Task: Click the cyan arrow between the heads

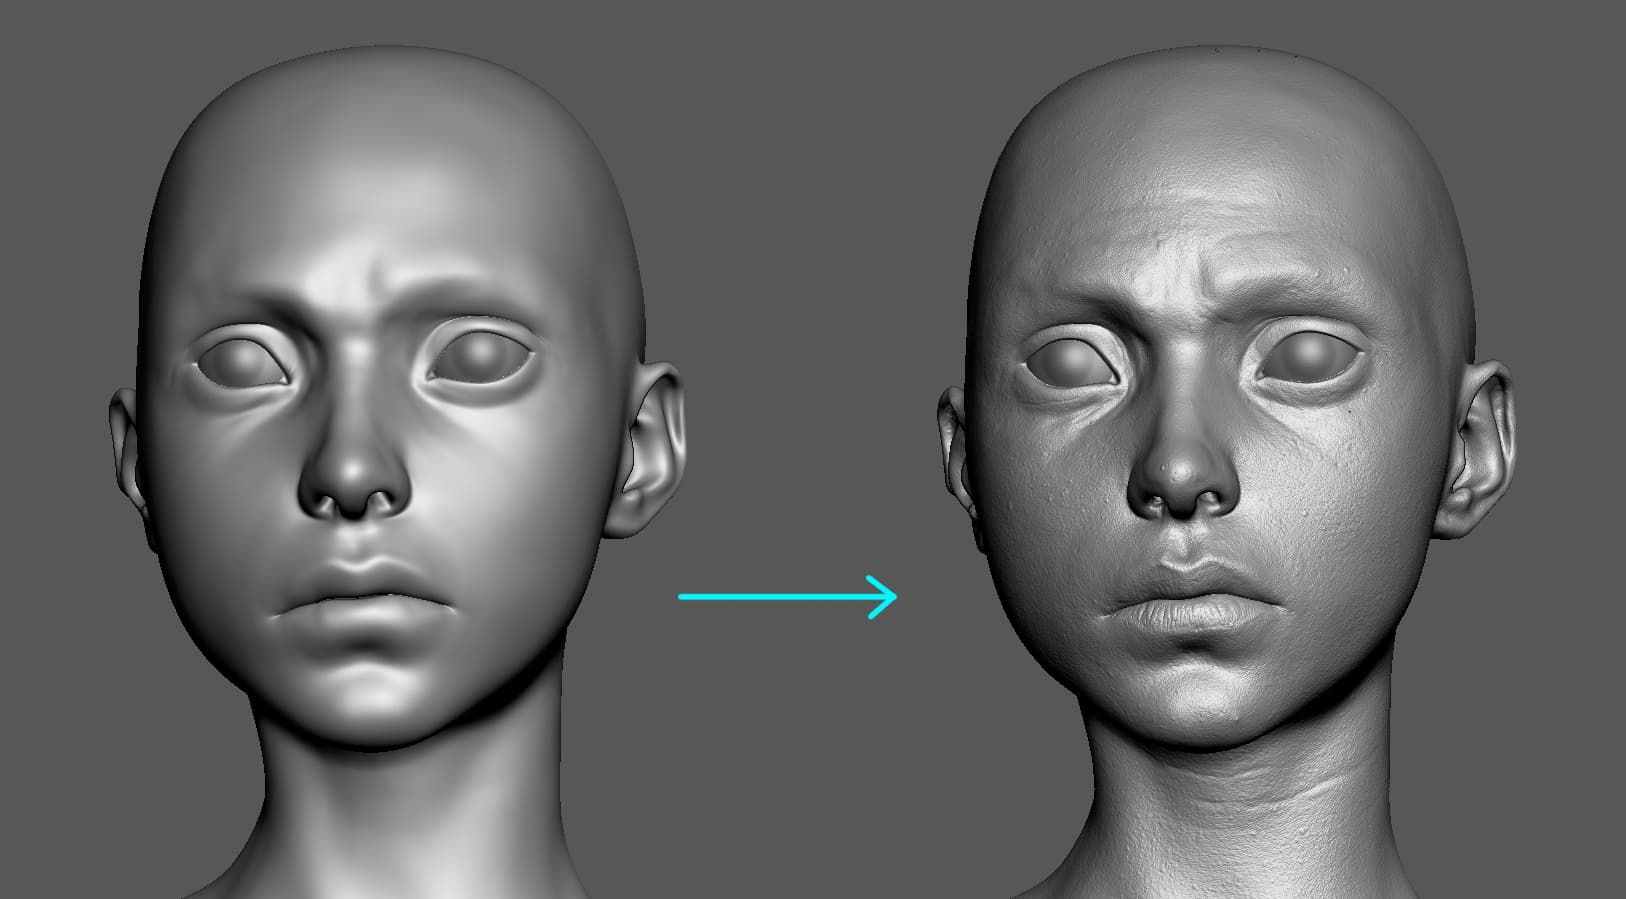Action: tap(780, 597)
